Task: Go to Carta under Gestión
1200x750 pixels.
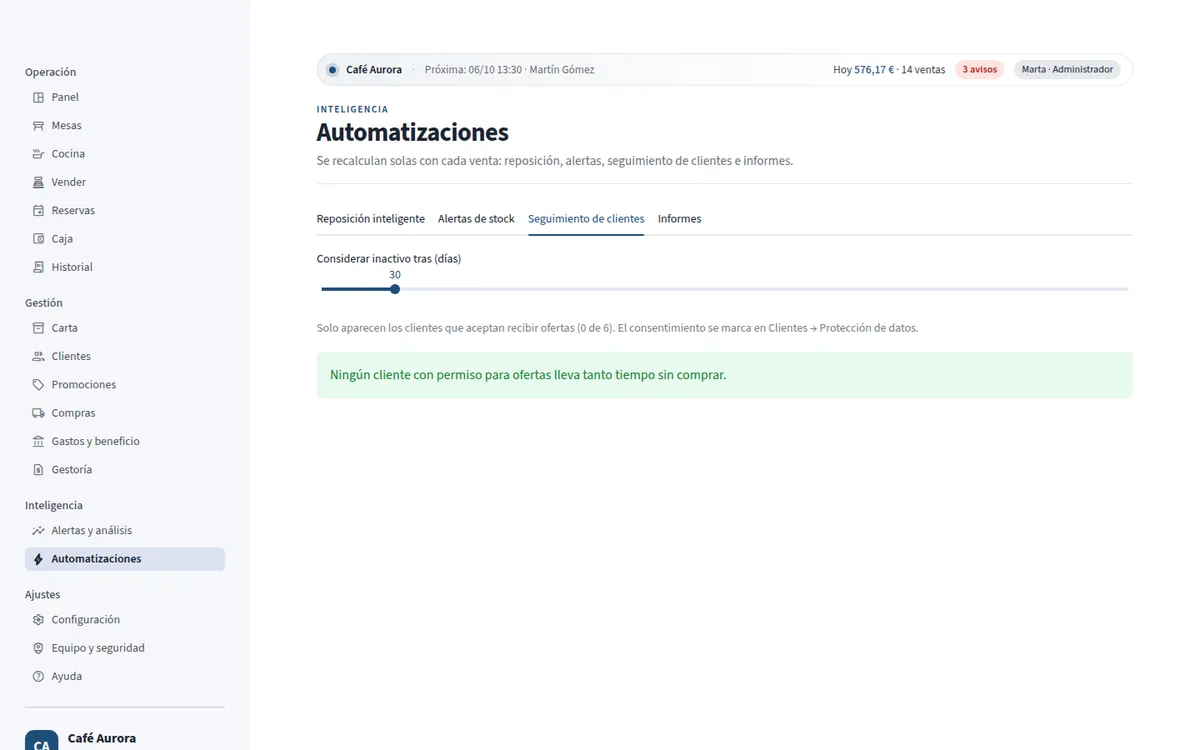Action: tap(125, 328)
